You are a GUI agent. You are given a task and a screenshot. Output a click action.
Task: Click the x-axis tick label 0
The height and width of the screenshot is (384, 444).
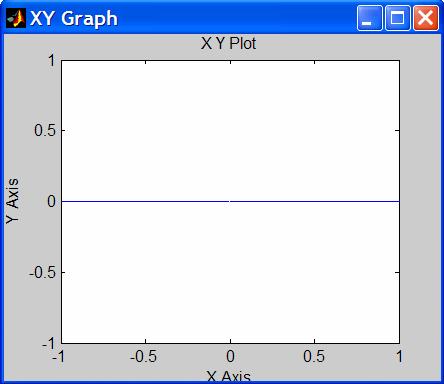coord(230,357)
